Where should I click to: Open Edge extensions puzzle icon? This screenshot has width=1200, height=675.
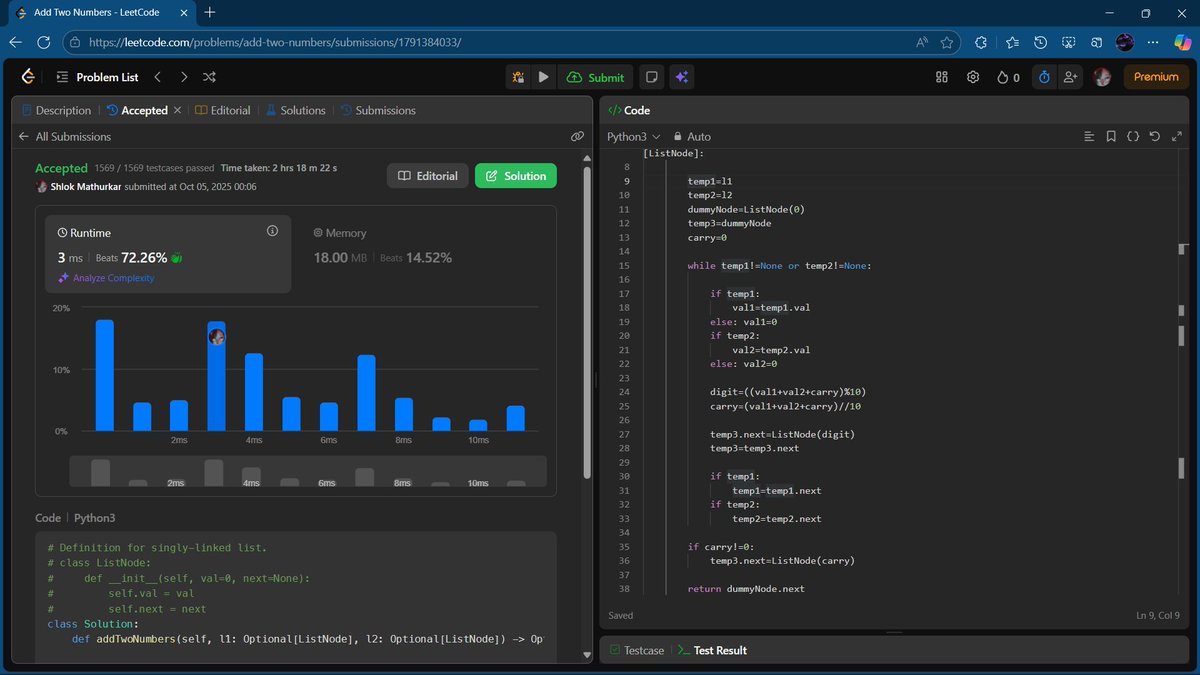[980, 42]
